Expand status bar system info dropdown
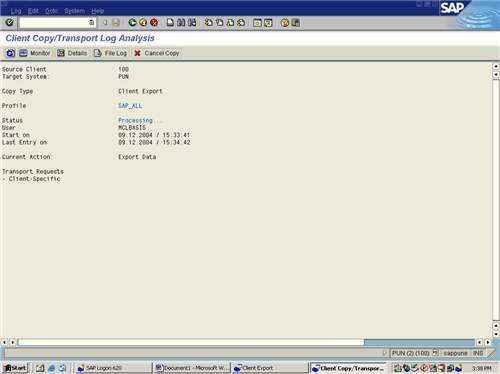 [x=435, y=353]
